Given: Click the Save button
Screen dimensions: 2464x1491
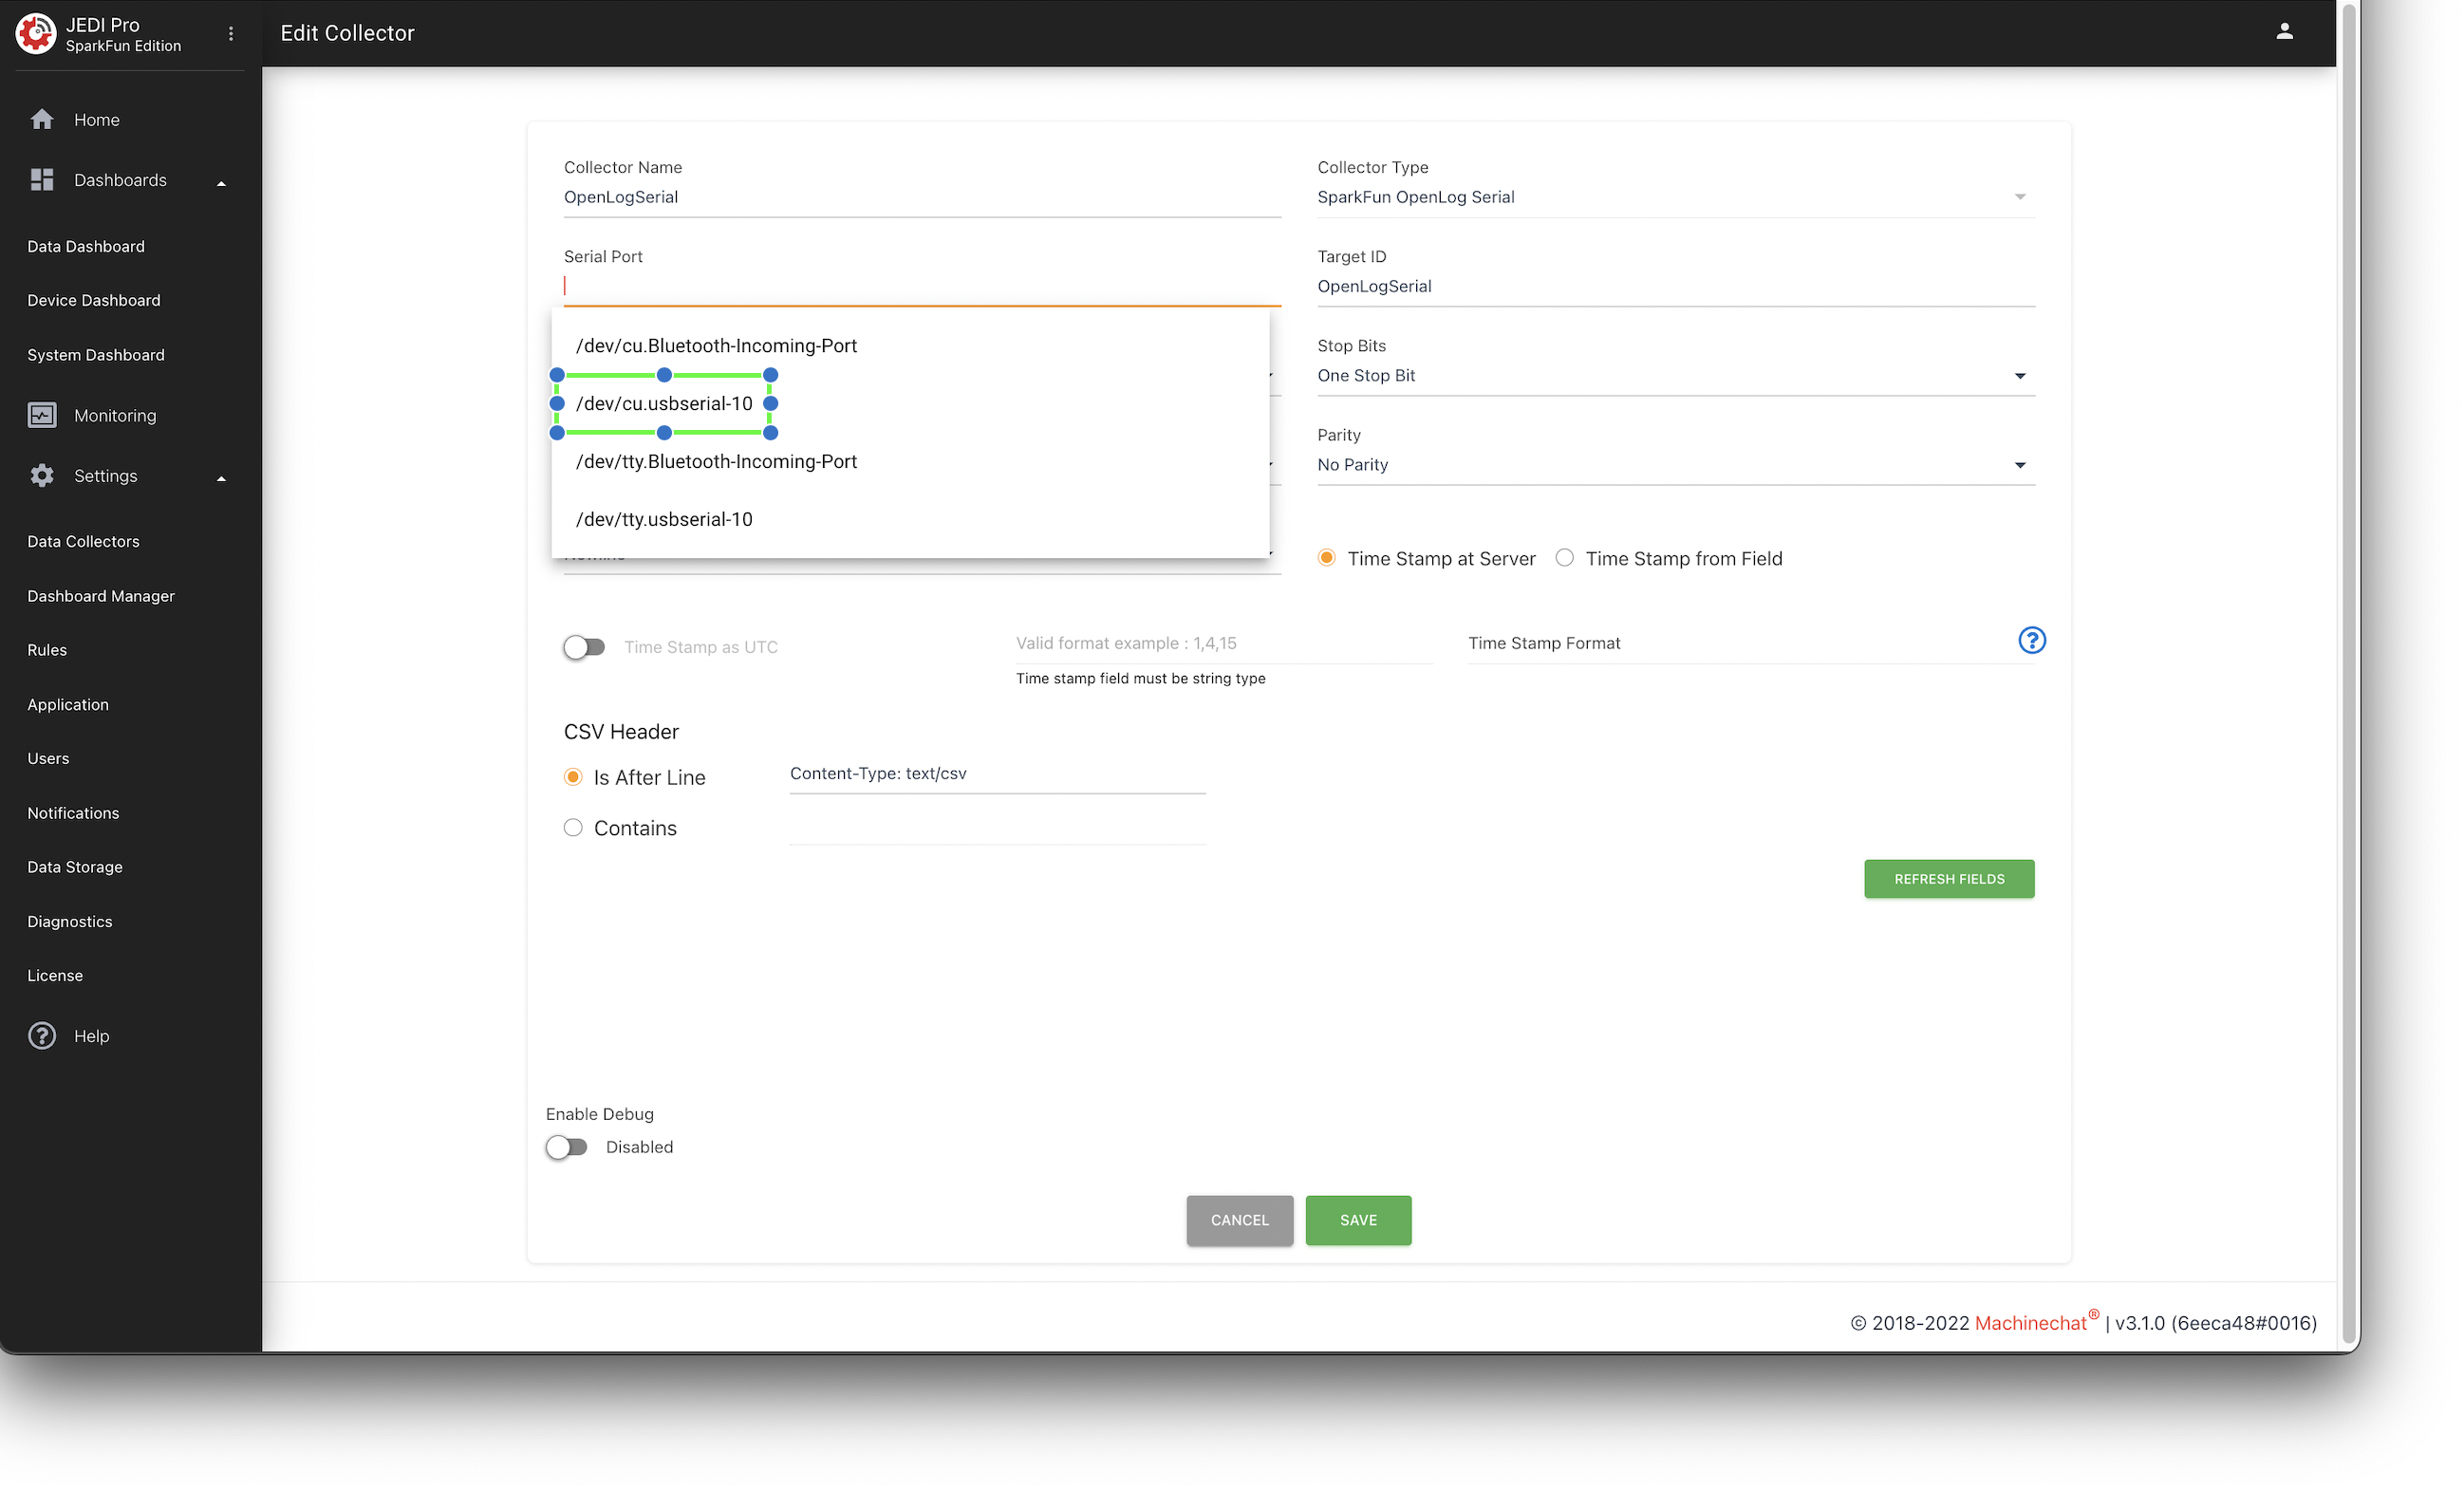Looking at the screenshot, I should [x=1358, y=1221].
